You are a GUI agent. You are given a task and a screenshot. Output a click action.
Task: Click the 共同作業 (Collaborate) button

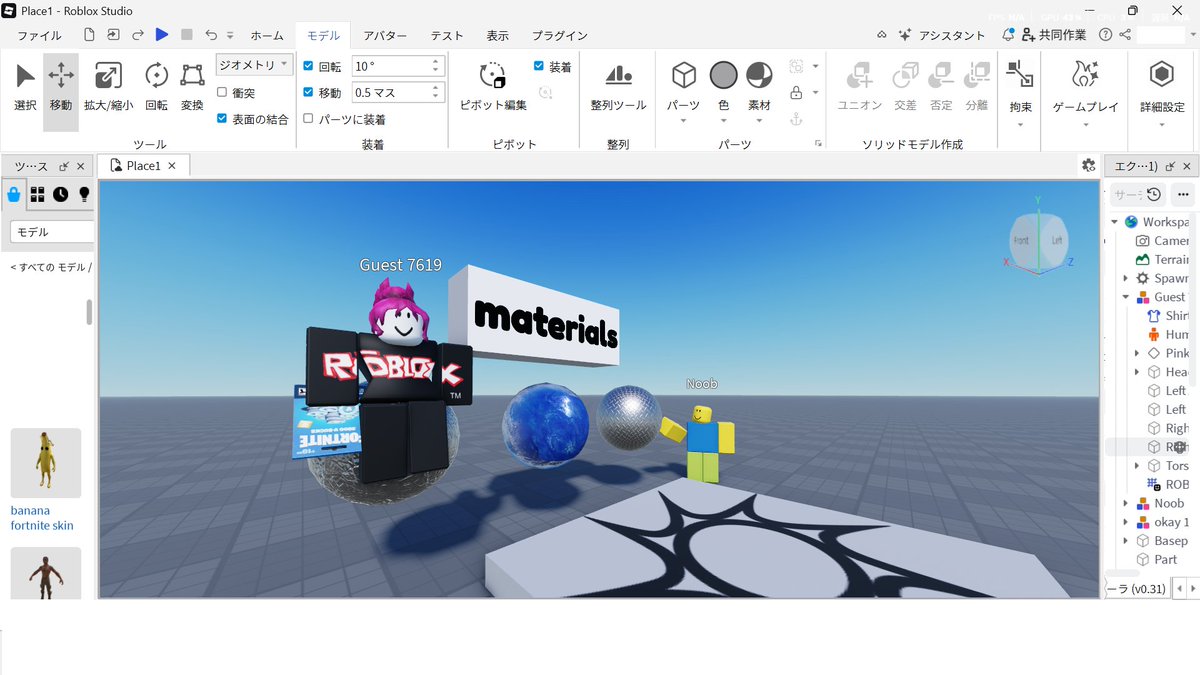(1053, 35)
